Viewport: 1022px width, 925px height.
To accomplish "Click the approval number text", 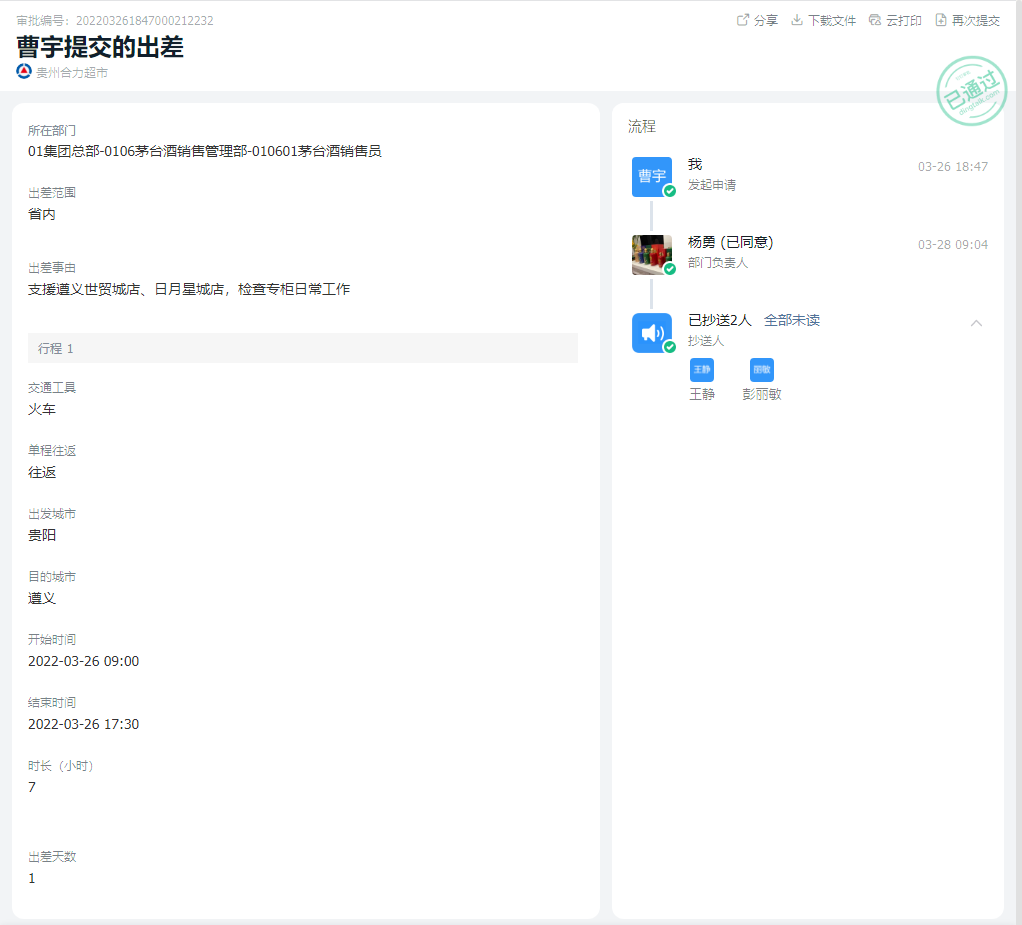I will 115,21.
